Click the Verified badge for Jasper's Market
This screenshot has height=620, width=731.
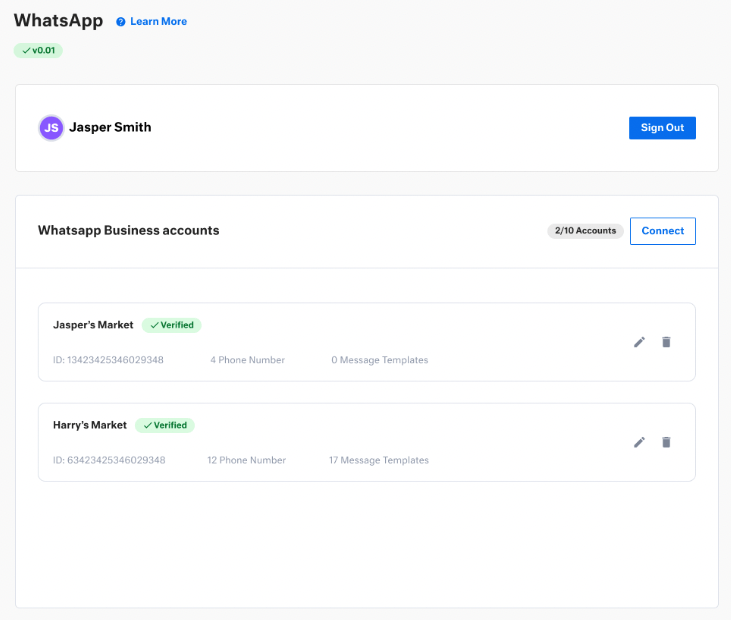click(x=172, y=325)
